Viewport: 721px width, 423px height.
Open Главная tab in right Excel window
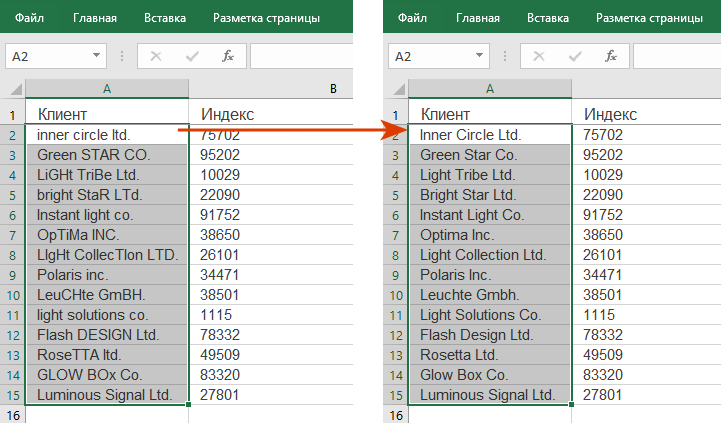click(x=478, y=18)
